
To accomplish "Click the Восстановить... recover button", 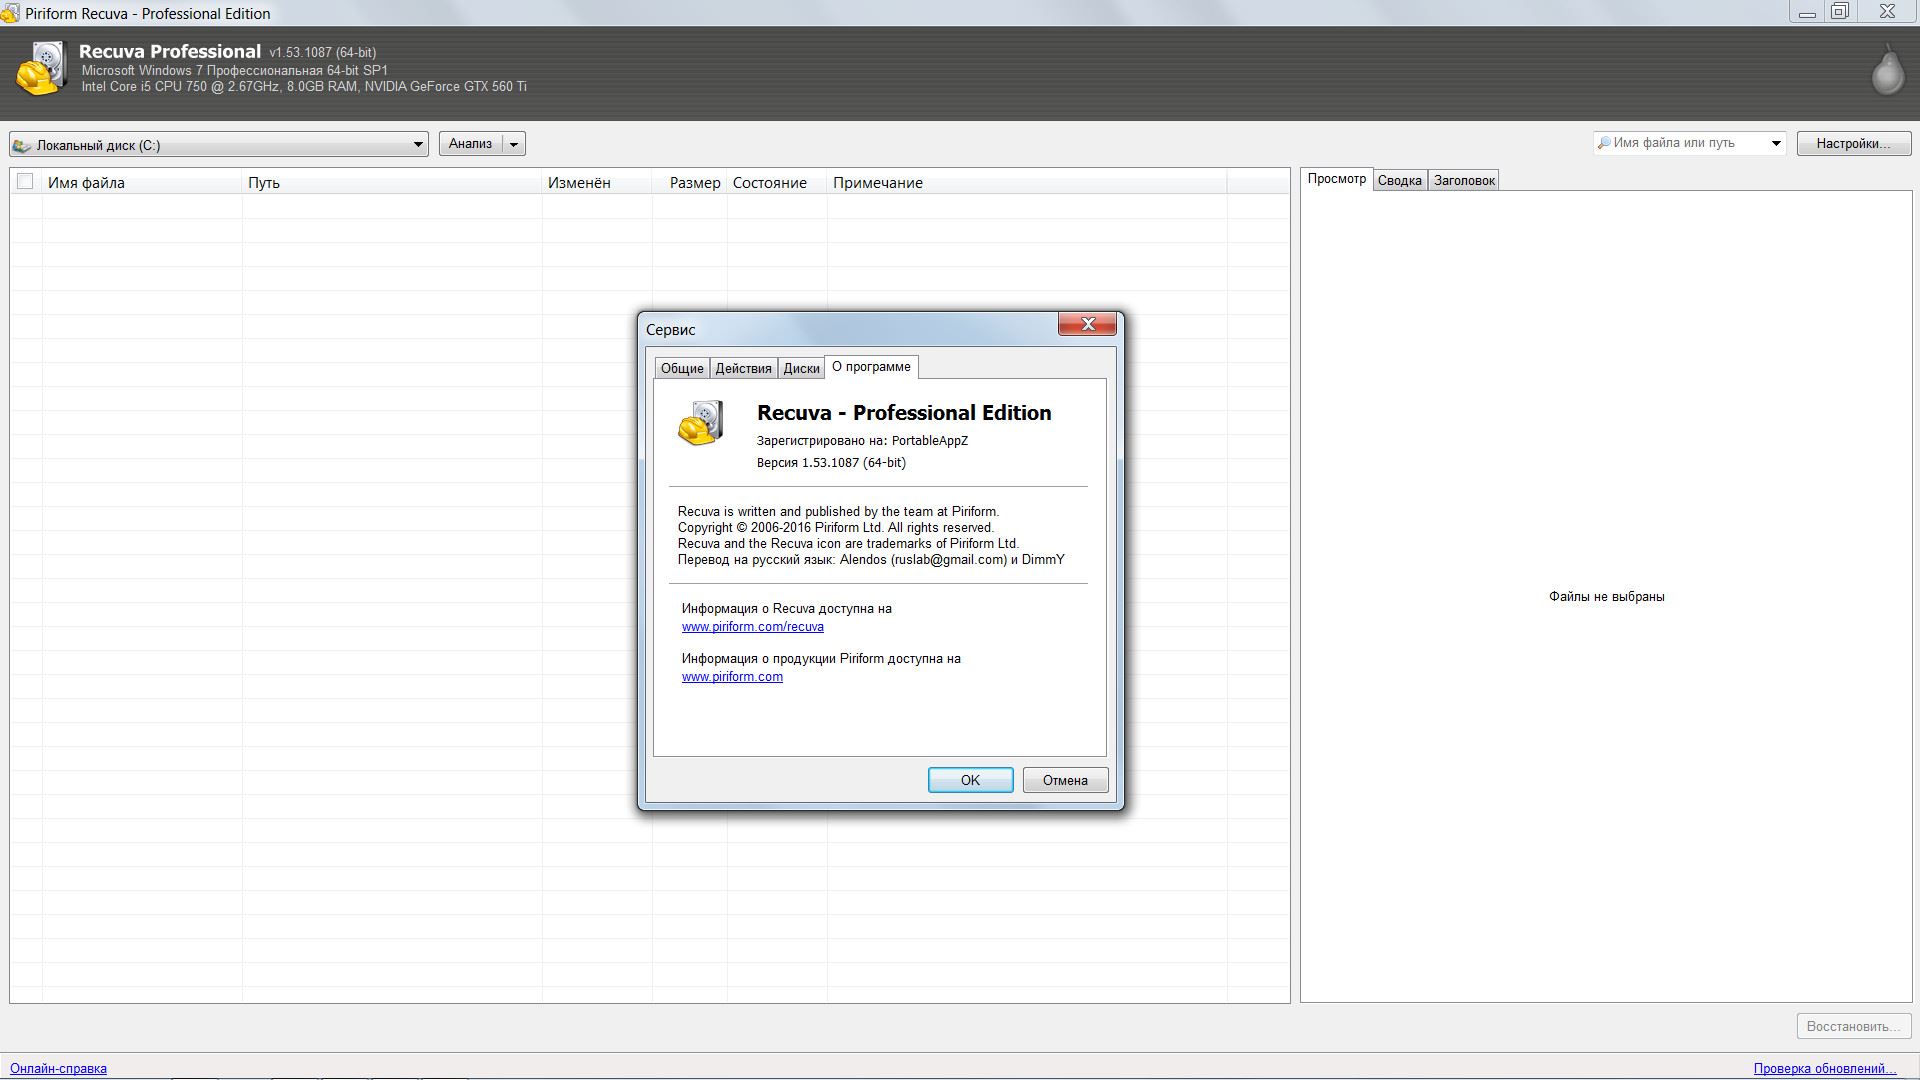I will click(x=1853, y=1026).
